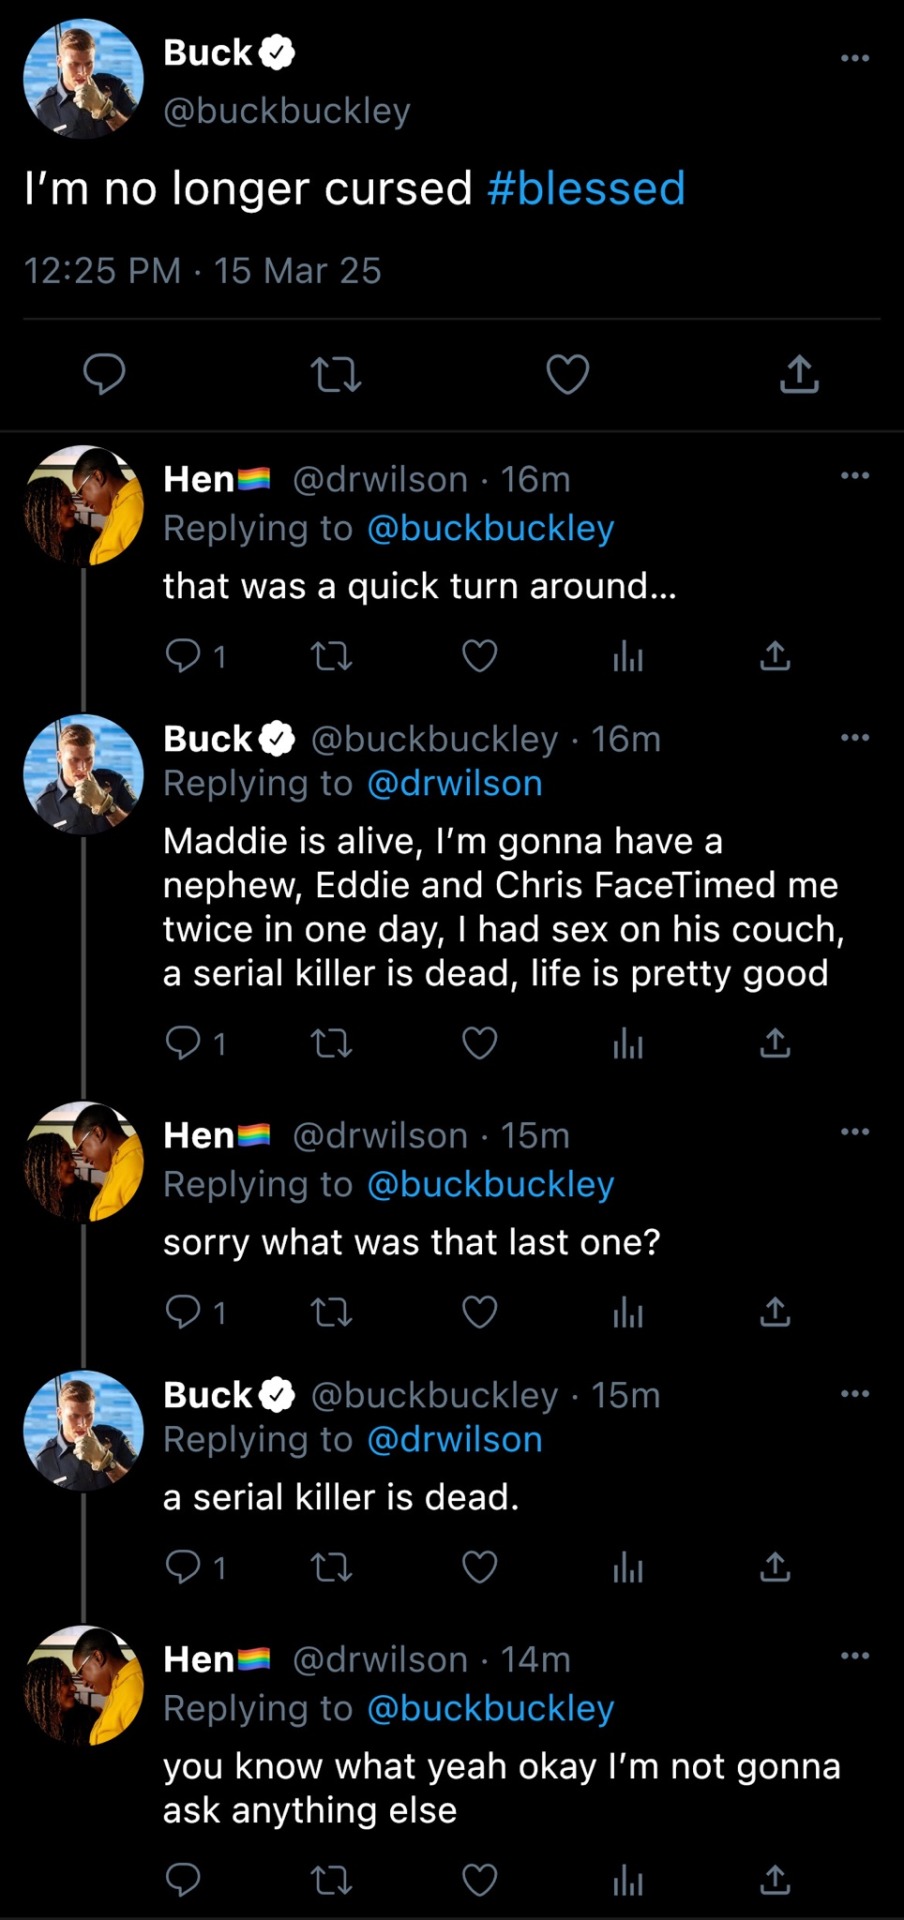Retweet the main "no longer cursed" tweet

pos(335,375)
